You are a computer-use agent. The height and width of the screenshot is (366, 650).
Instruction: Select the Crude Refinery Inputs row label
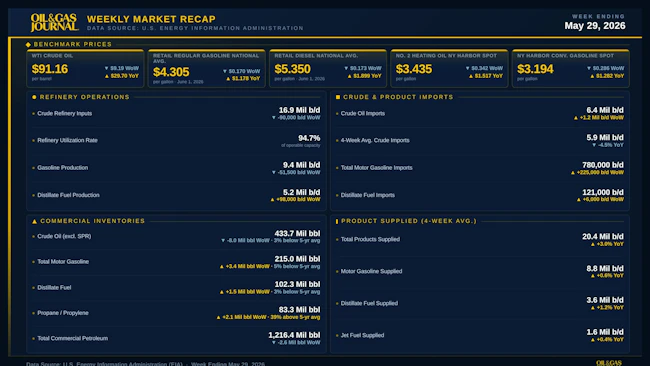click(65, 113)
